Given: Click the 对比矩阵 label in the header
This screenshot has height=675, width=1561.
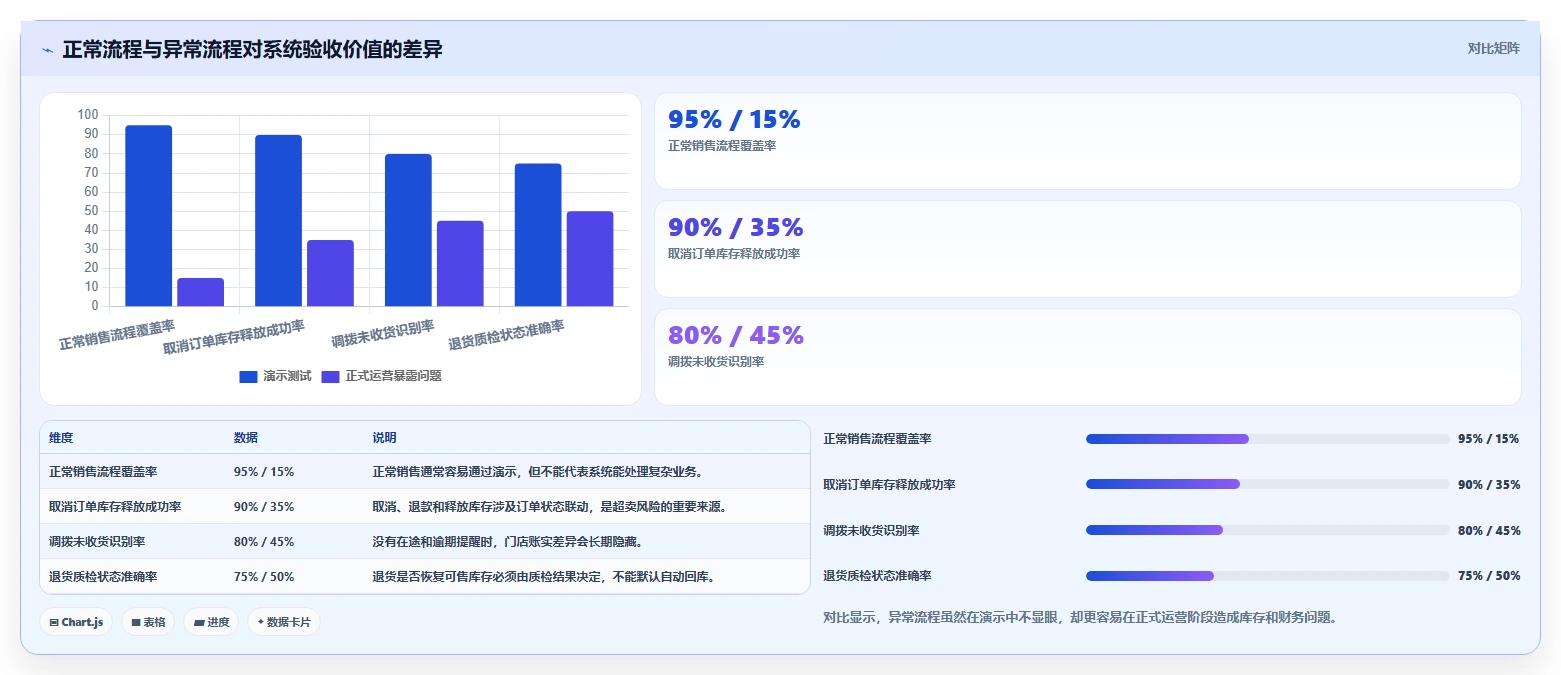Looking at the screenshot, I should click(1493, 48).
